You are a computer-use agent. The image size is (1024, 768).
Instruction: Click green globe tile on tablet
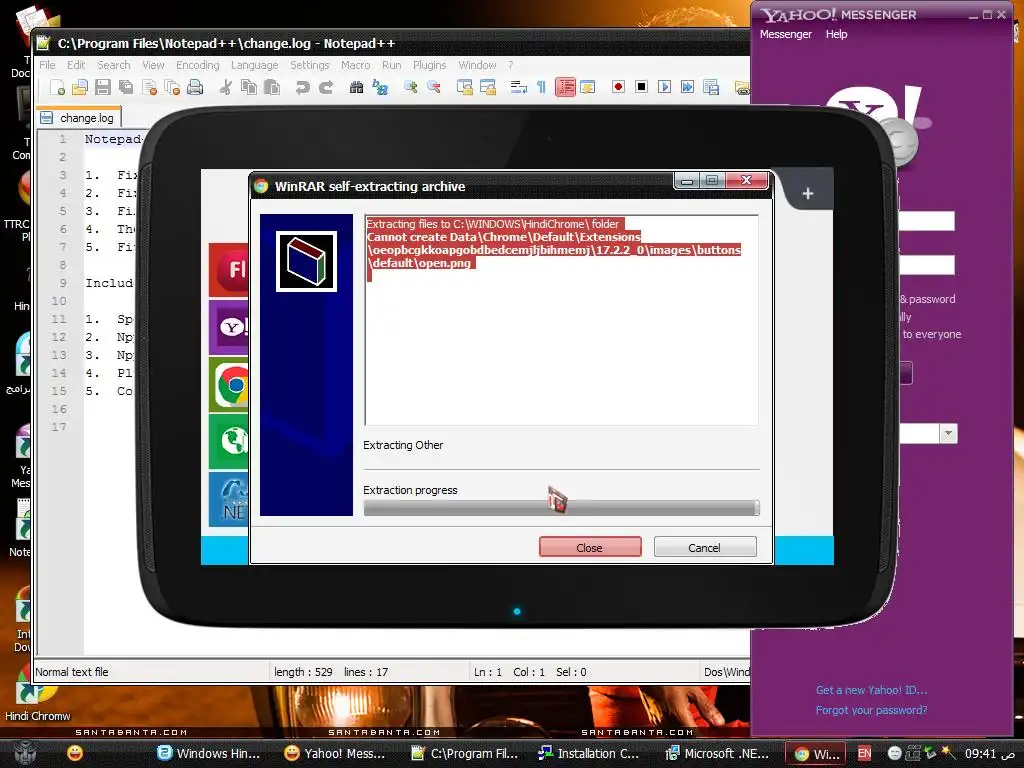(229, 441)
